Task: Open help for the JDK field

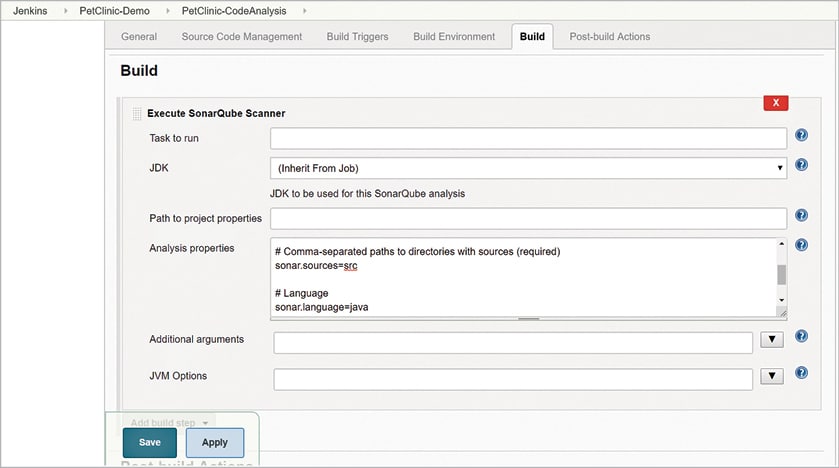Action: coord(801,166)
